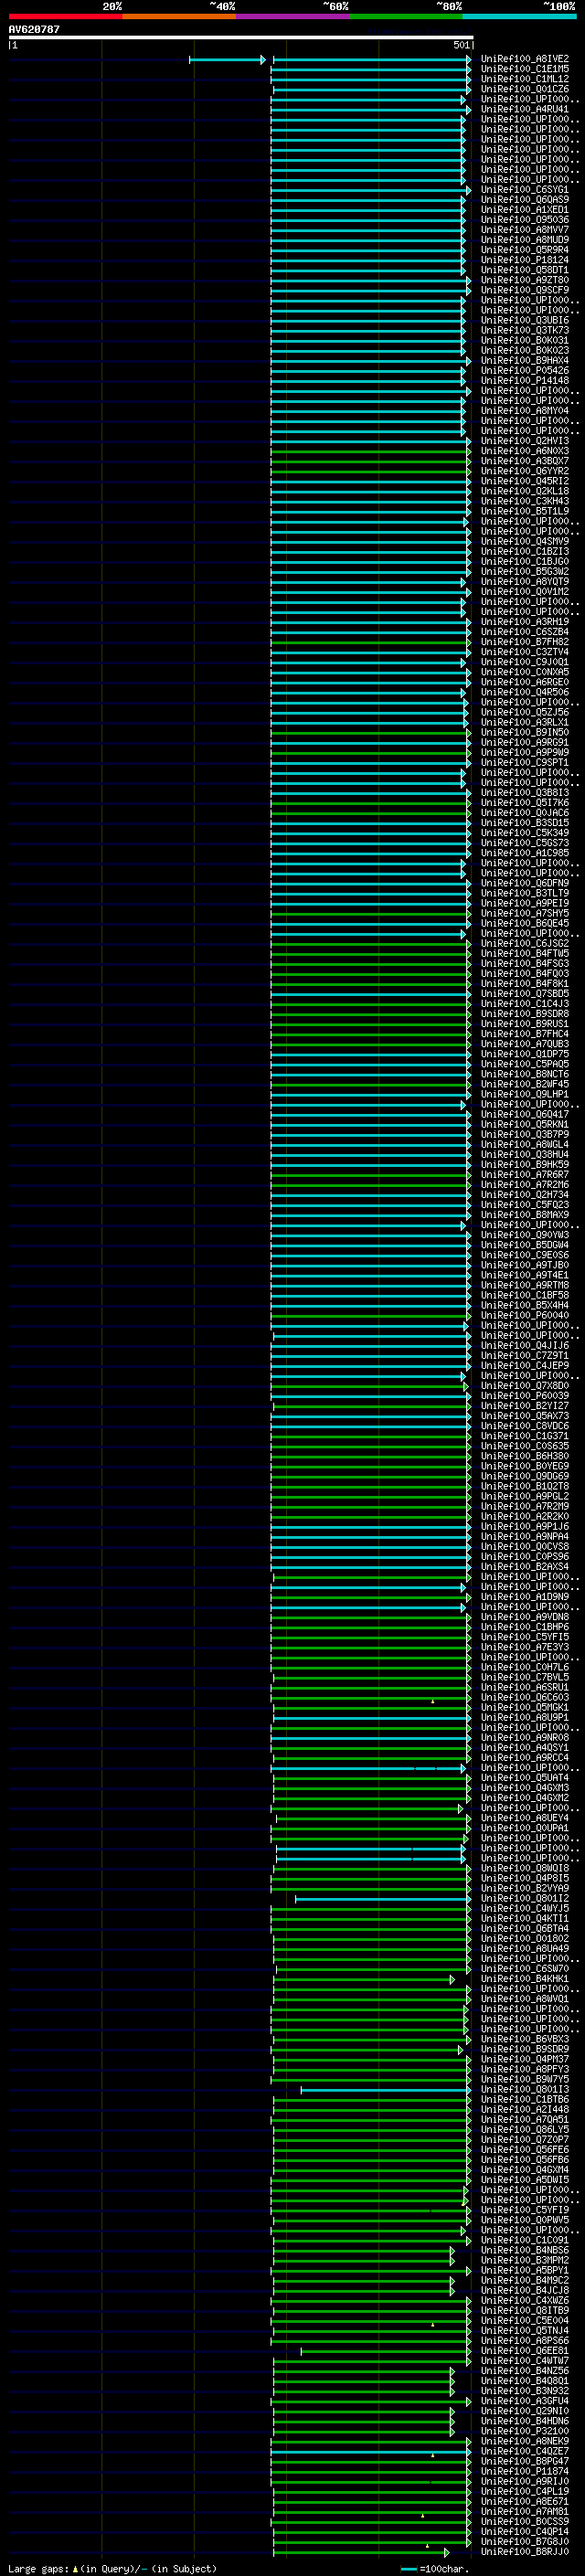Select hit label UniRef100_B7FHC4

tap(525, 1034)
